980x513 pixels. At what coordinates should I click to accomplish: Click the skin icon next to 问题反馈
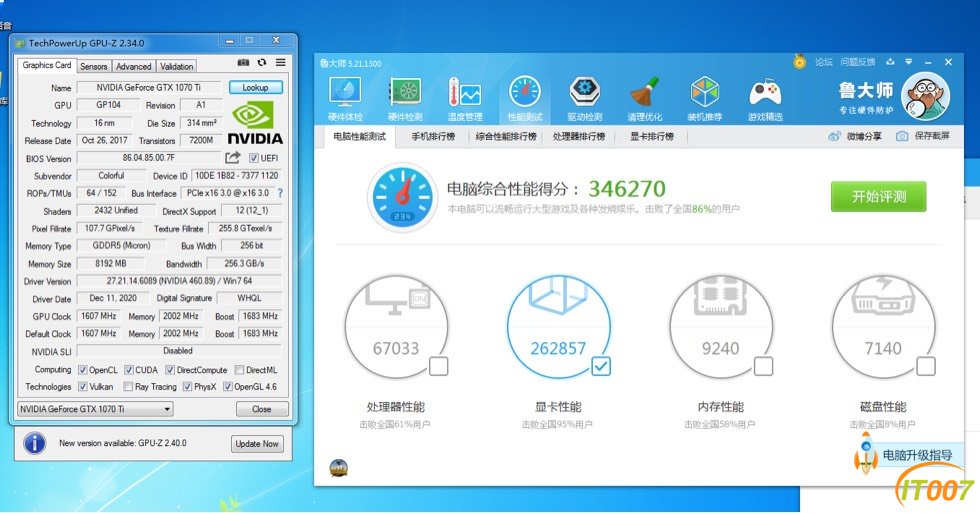point(890,62)
